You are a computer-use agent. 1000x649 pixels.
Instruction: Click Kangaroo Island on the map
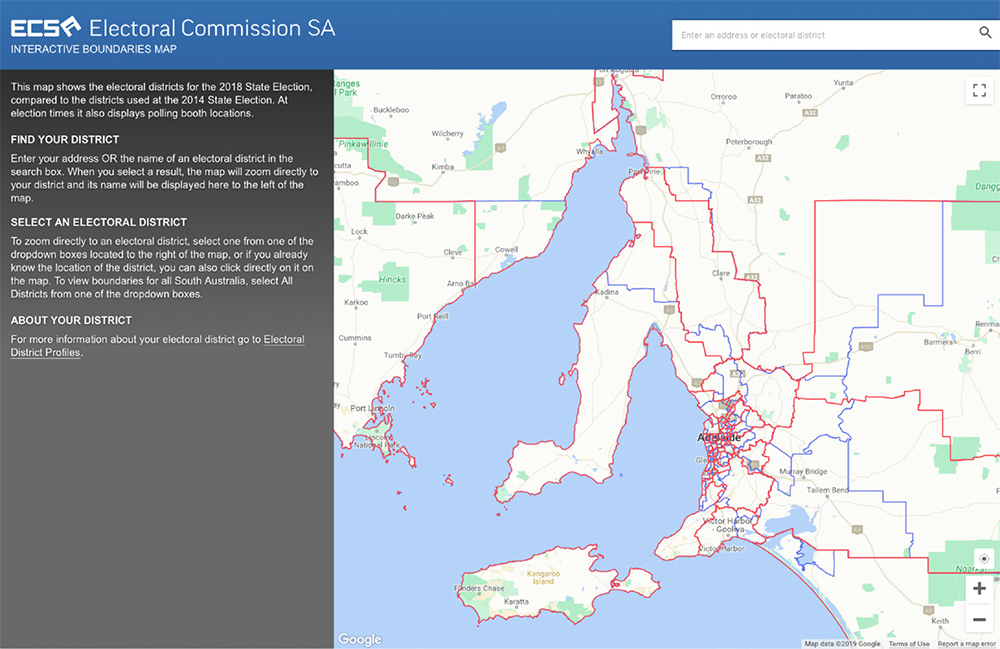tap(541, 578)
